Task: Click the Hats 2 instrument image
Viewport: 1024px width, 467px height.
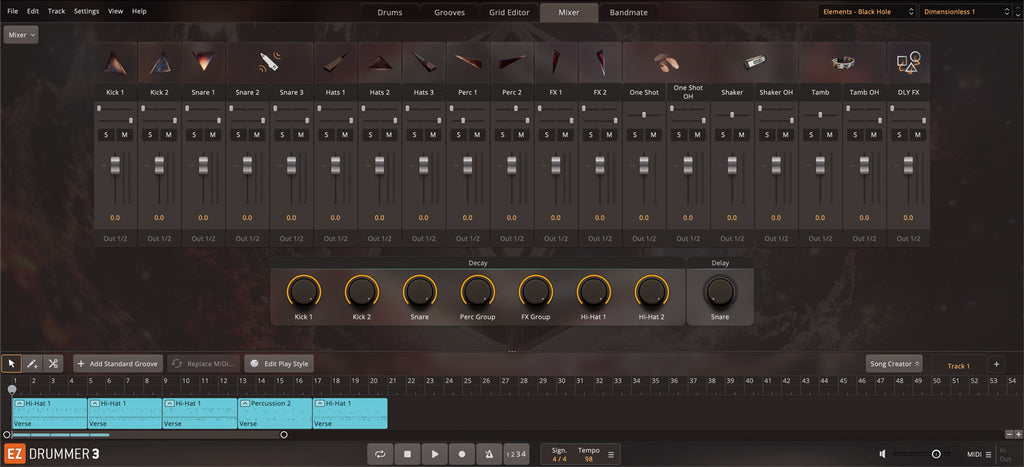Action: click(x=379, y=63)
